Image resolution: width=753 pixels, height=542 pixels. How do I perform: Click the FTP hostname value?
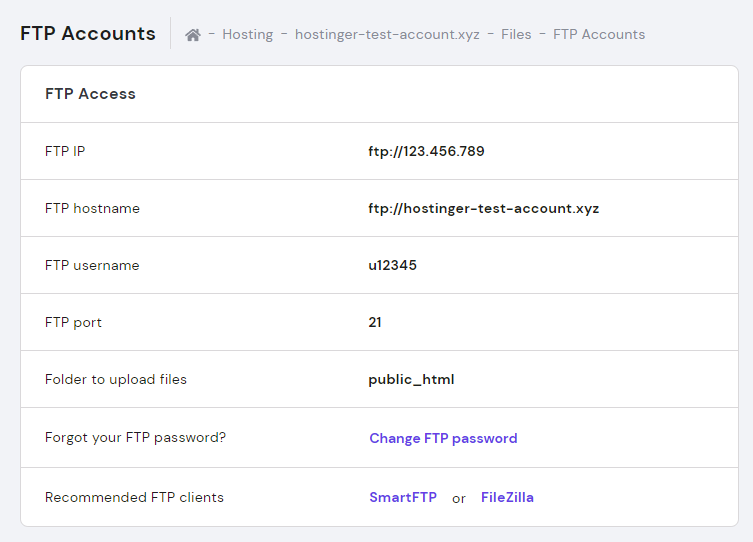click(483, 209)
